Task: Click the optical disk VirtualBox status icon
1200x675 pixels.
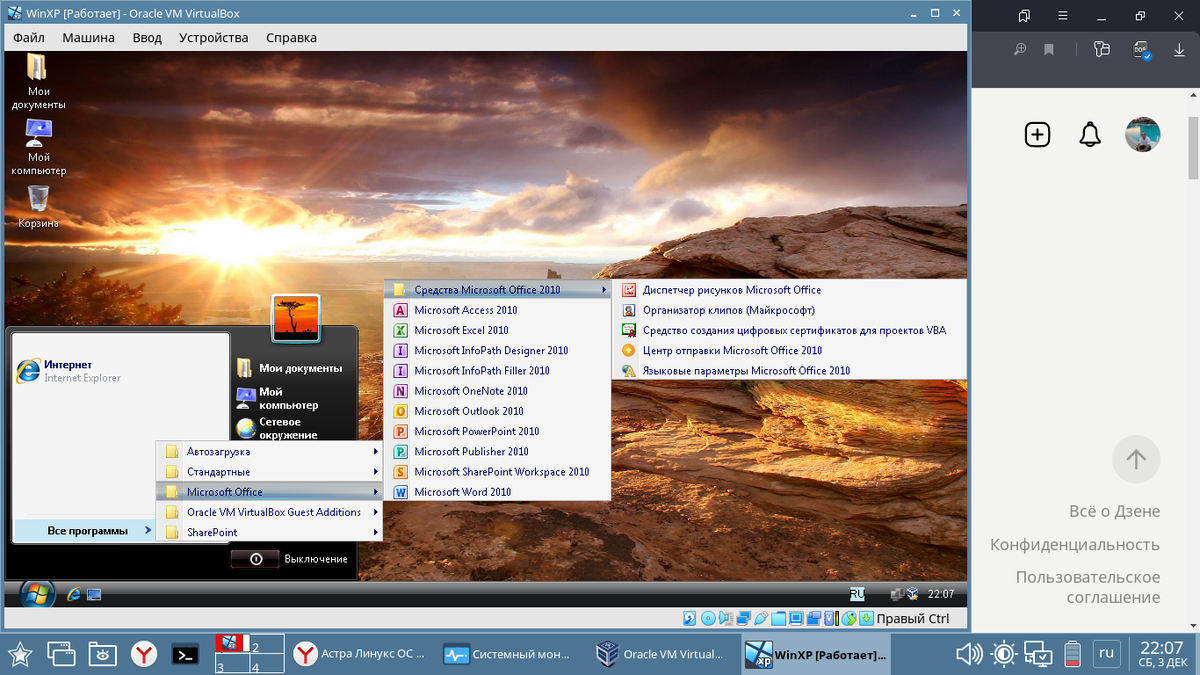Action: point(708,619)
